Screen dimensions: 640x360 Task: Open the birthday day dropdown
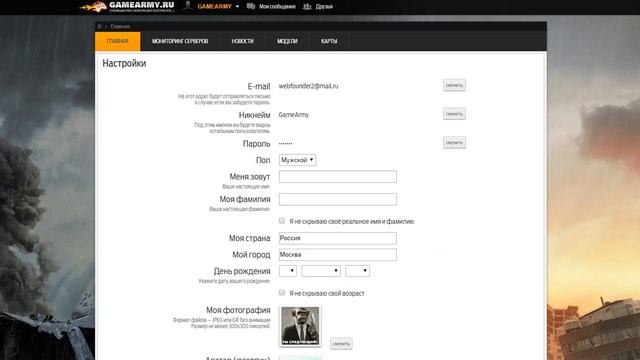(288, 271)
